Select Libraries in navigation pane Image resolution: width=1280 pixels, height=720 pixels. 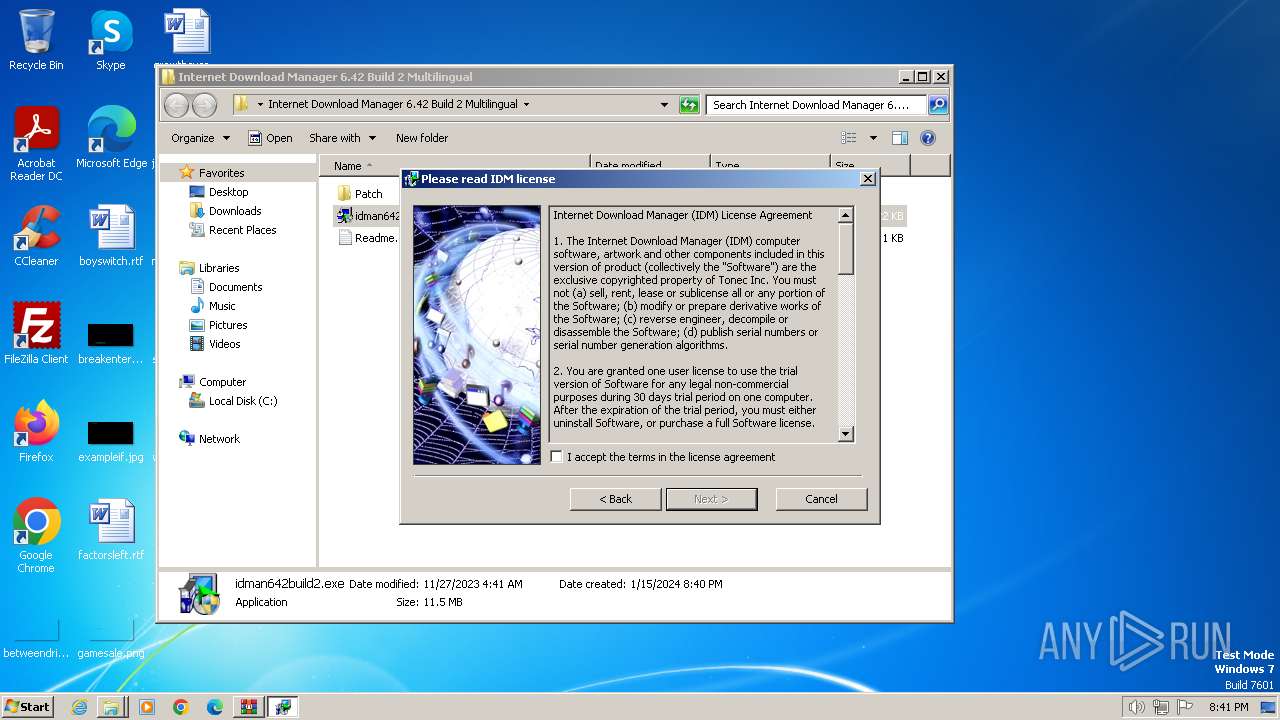(x=218, y=268)
